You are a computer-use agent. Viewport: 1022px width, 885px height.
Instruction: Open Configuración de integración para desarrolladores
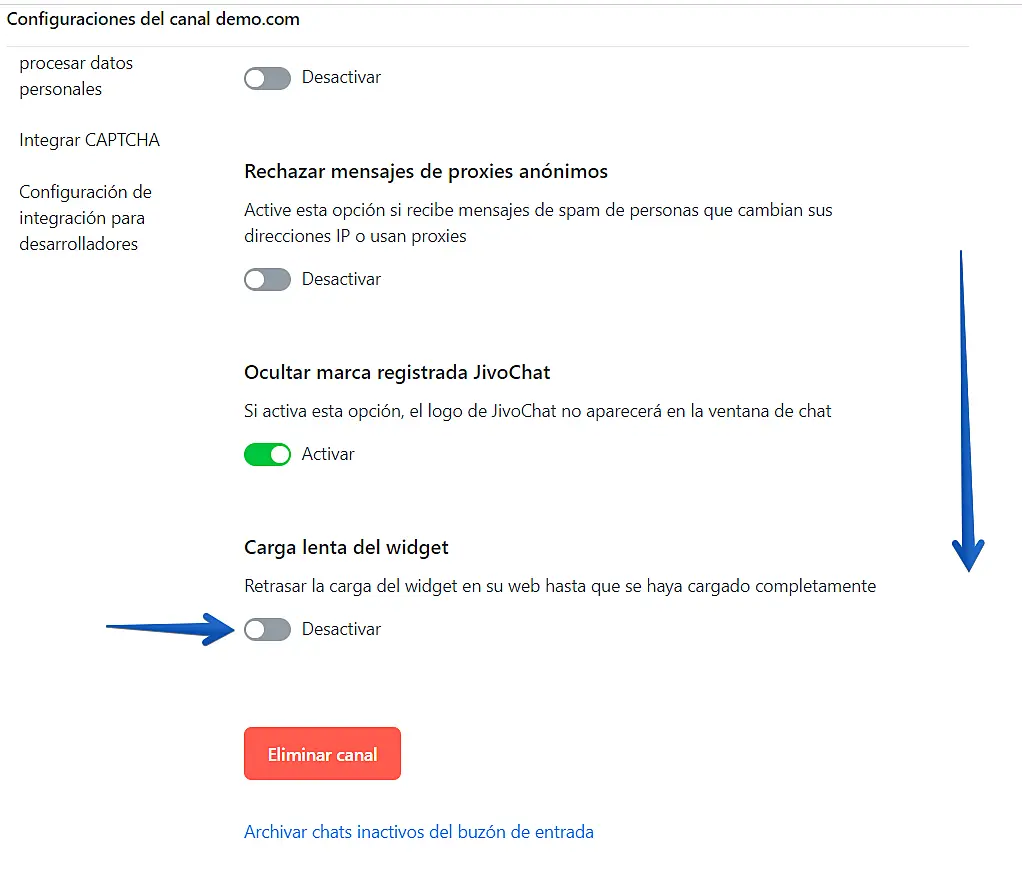coord(85,218)
